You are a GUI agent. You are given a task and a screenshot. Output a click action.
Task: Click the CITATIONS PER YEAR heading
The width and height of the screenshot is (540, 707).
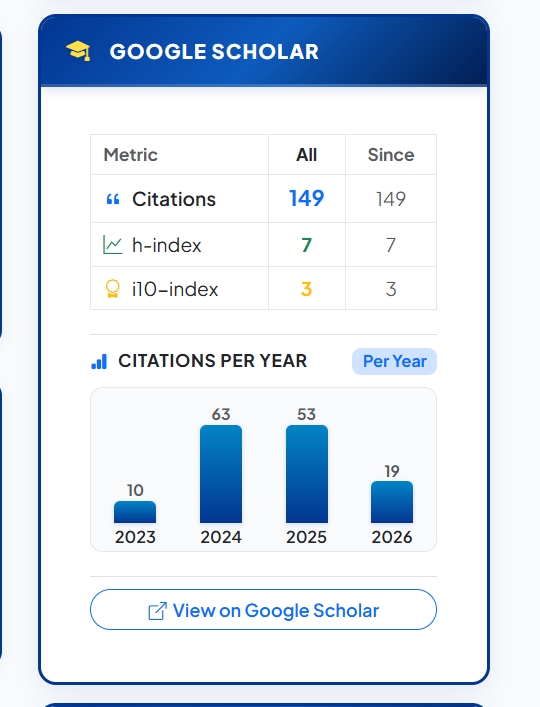(x=213, y=361)
